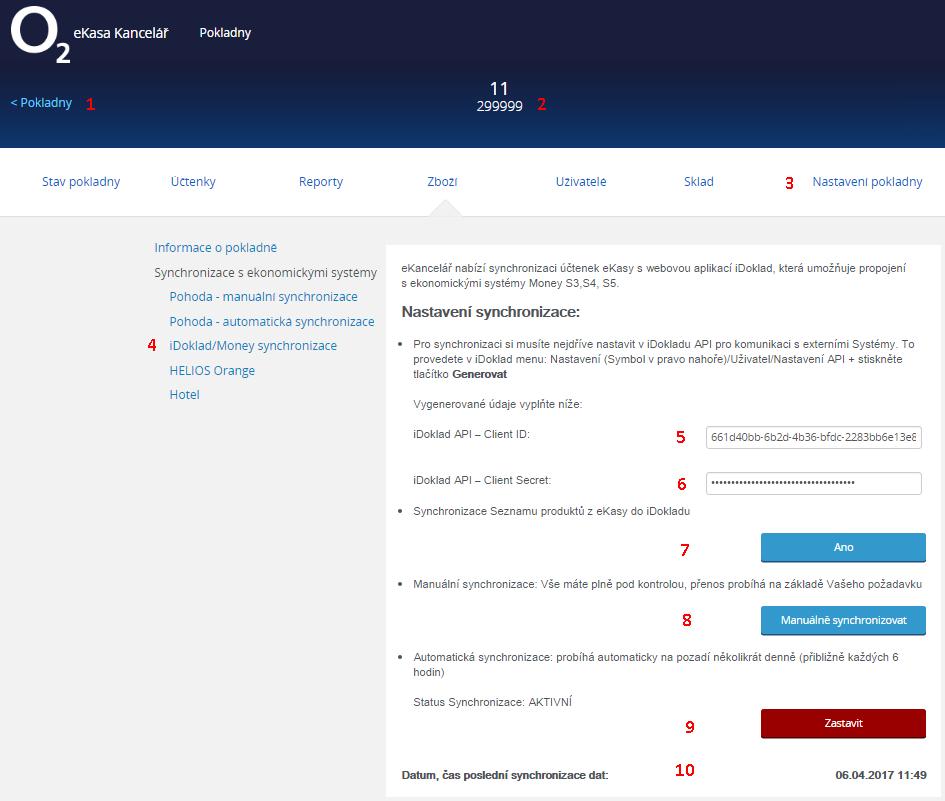Click the O2 logo
This screenshot has height=801, width=945.
tap(40, 35)
